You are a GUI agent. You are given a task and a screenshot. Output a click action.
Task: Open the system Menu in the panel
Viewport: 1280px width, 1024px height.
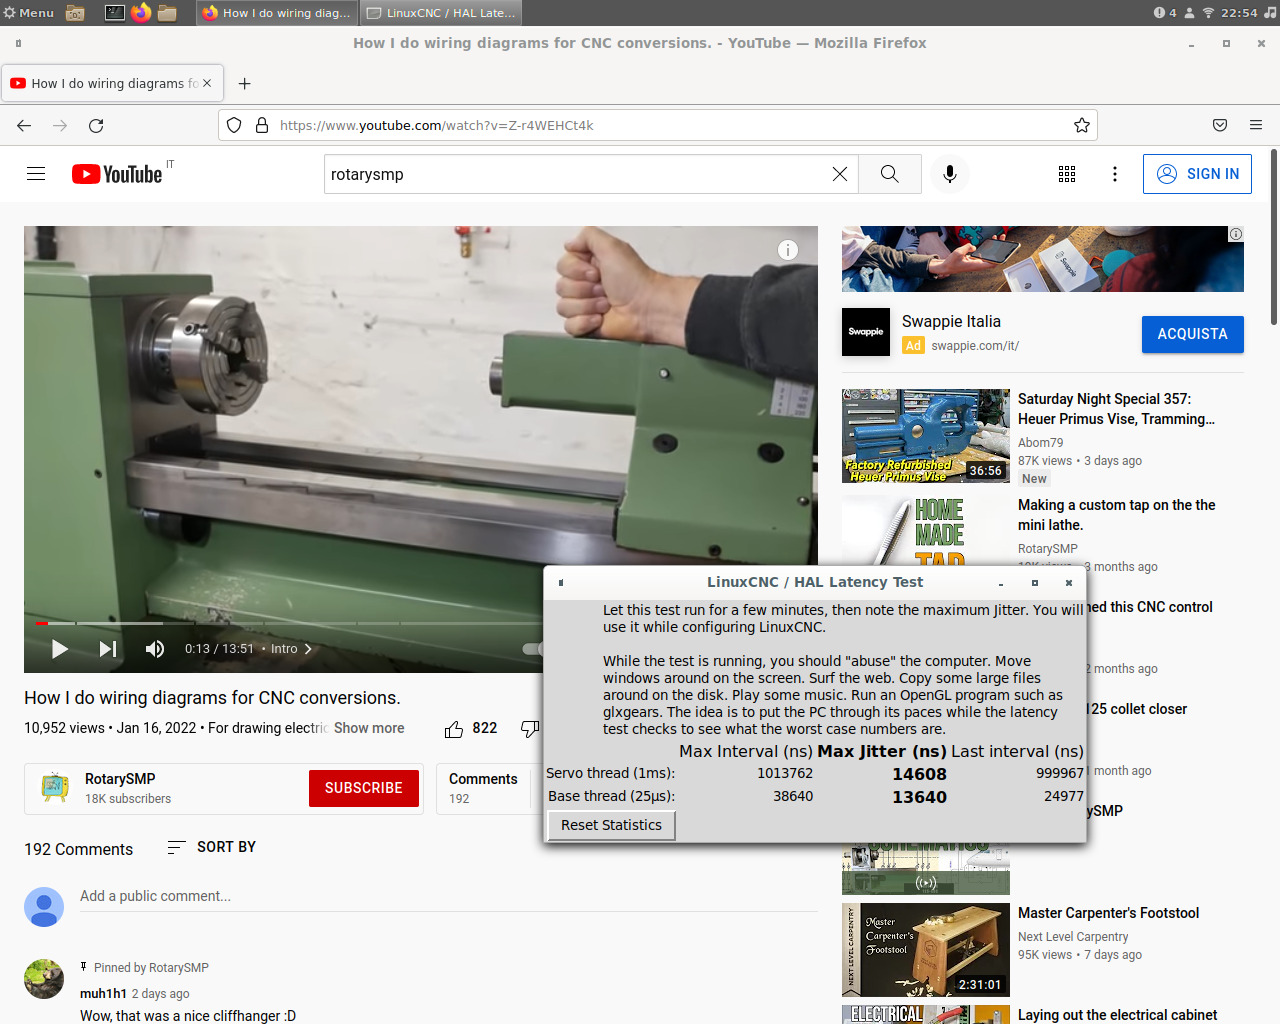pyautogui.click(x=29, y=13)
